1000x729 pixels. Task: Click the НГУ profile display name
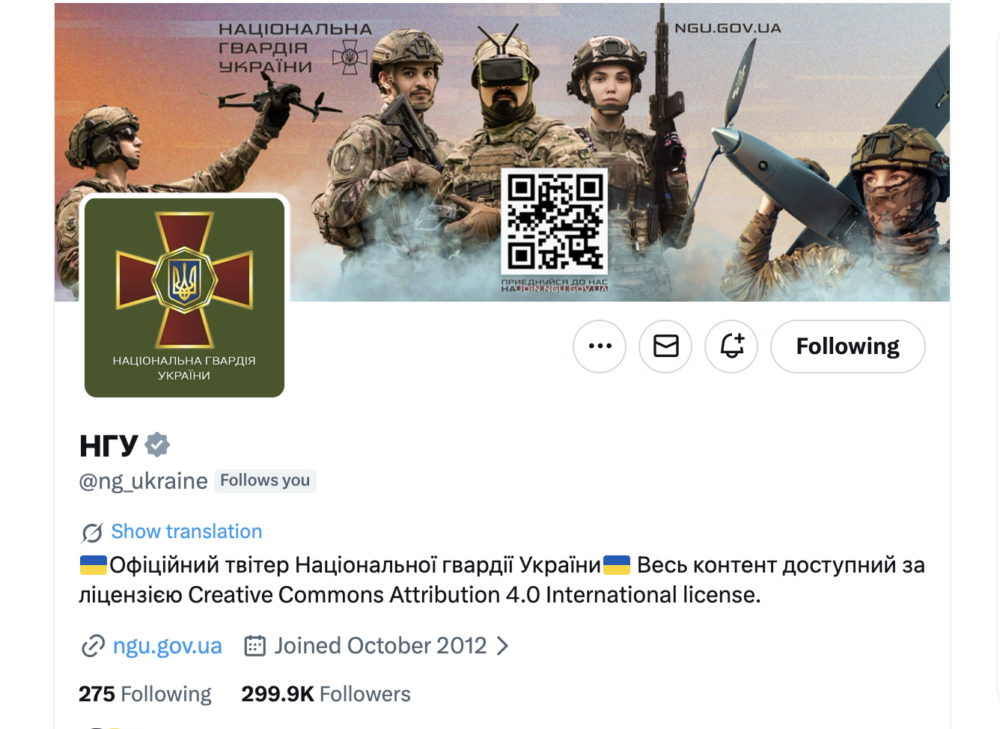108,445
